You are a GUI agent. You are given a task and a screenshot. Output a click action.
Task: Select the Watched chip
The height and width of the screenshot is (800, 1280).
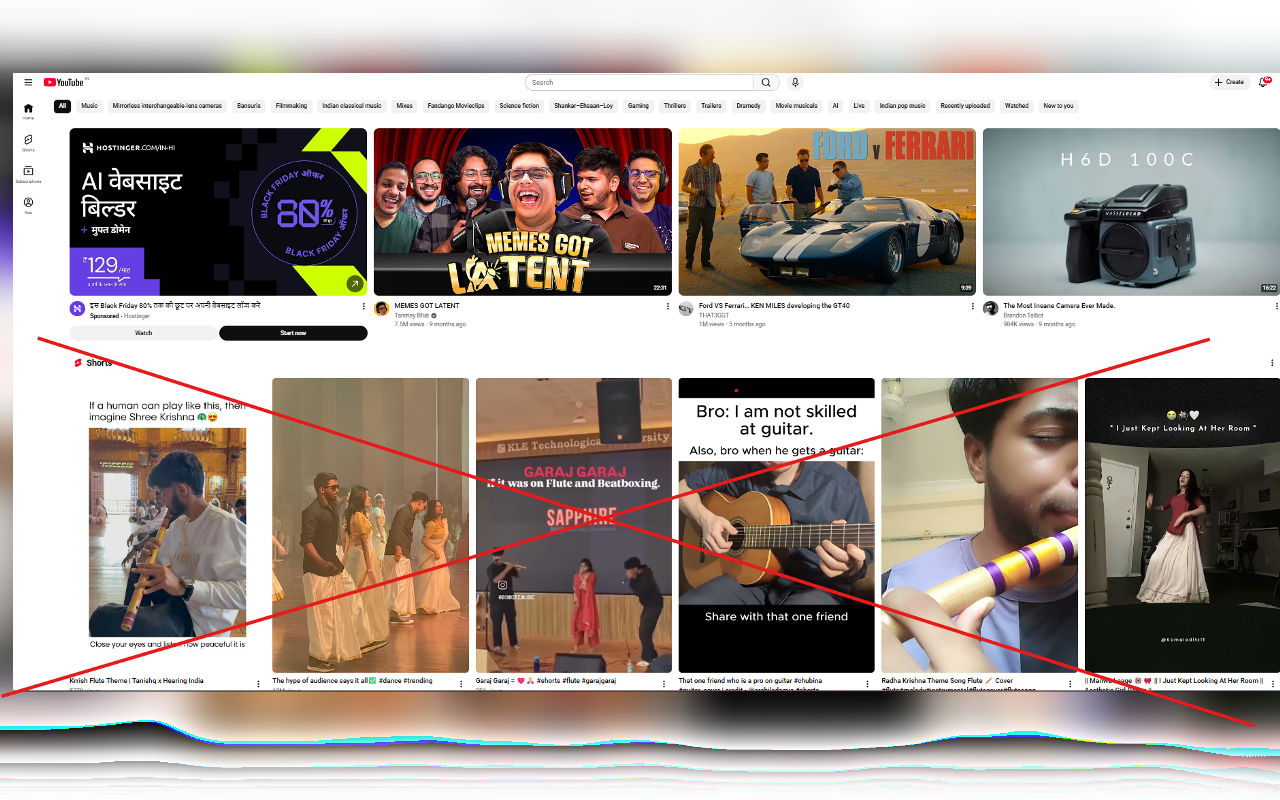click(x=1017, y=106)
